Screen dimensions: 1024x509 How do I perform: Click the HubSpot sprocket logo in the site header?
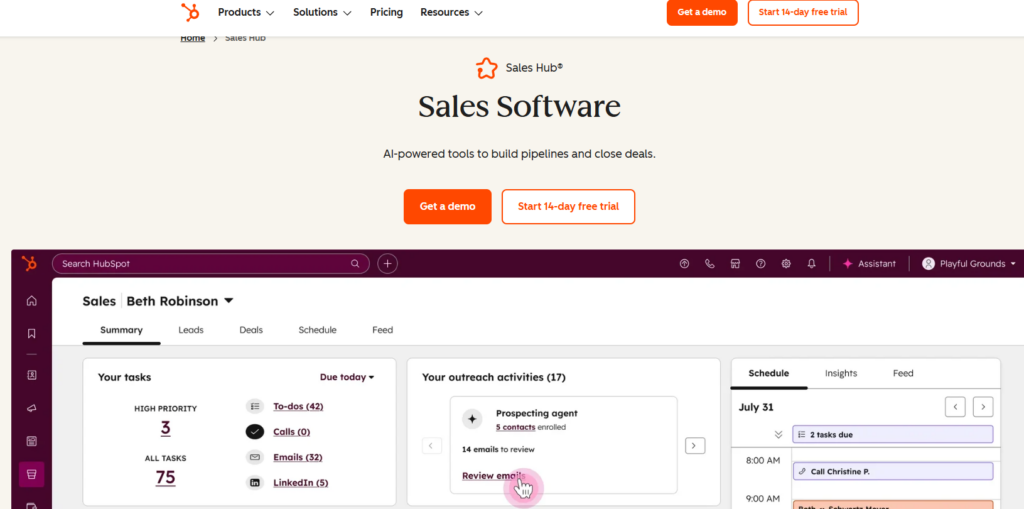point(190,12)
